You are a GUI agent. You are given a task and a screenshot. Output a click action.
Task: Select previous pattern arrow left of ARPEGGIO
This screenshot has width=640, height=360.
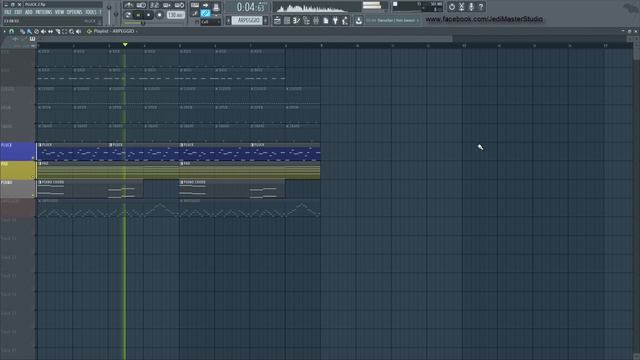228,20
